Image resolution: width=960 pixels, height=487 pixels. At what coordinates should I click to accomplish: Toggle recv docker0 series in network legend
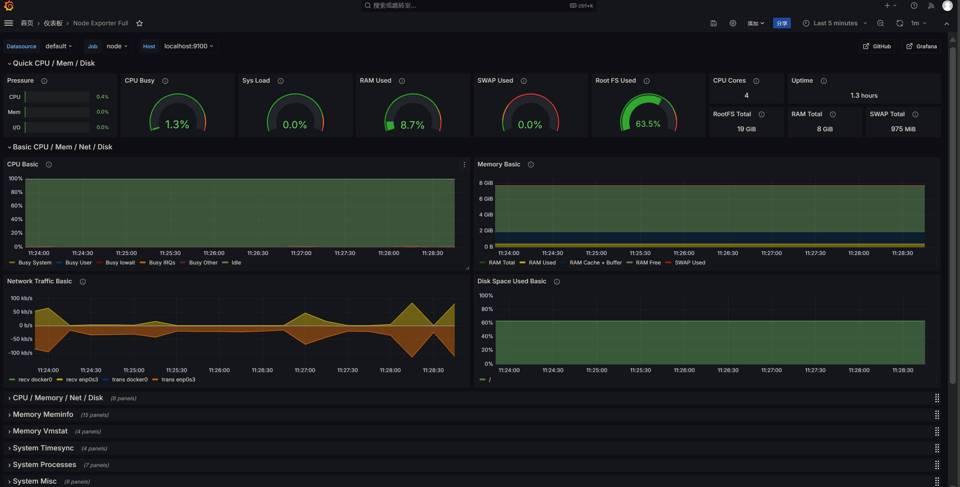tap(33, 380)
